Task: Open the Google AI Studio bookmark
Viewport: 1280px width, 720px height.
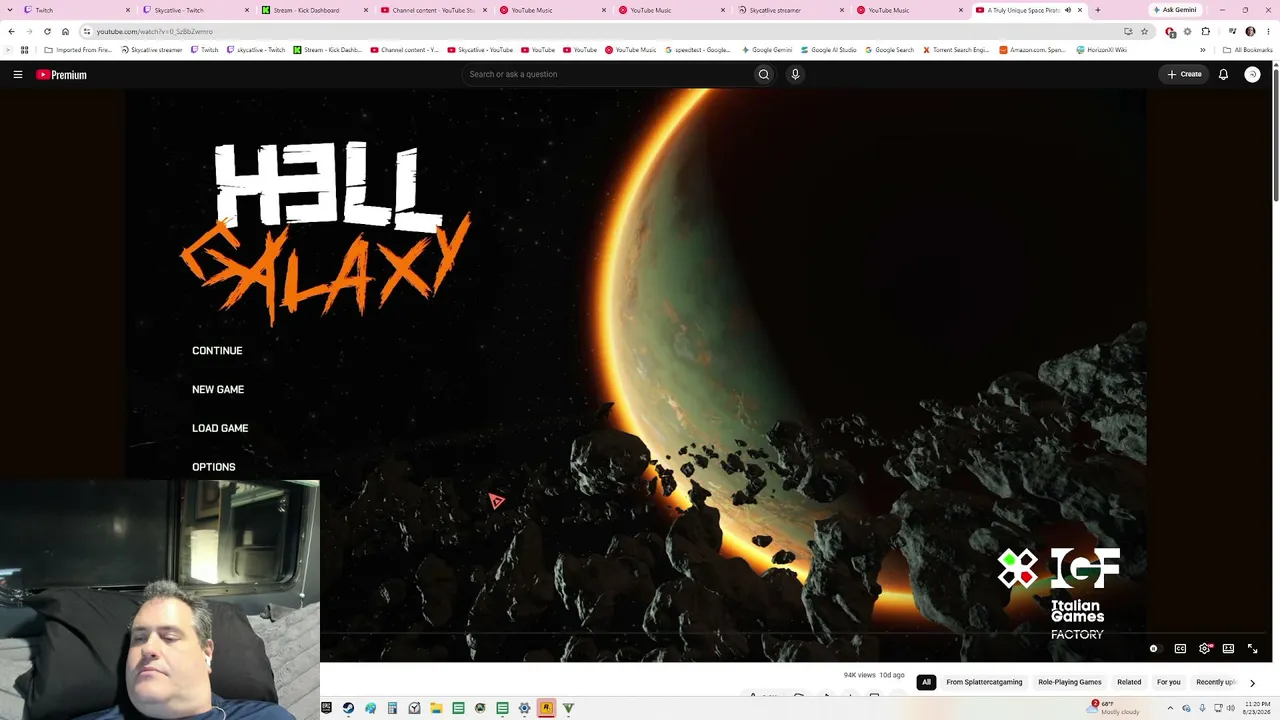Action: 828,50
